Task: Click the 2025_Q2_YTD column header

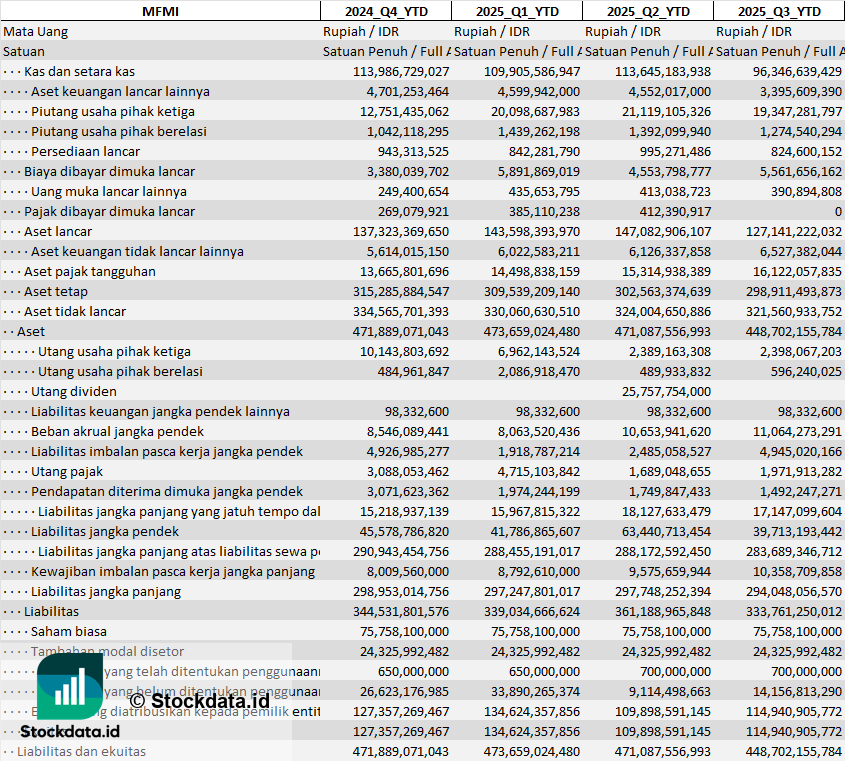Action: point(648,11)
